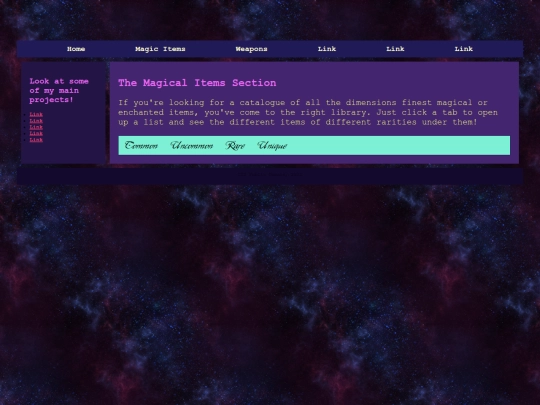
Task: Click the fourth sidebar project Link
Action: [36, 133]
